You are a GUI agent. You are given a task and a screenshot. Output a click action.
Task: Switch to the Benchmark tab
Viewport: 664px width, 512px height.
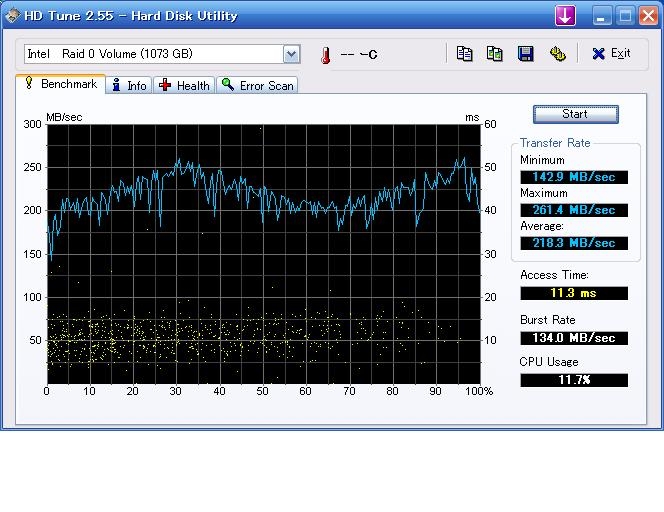tap(61, 84)
